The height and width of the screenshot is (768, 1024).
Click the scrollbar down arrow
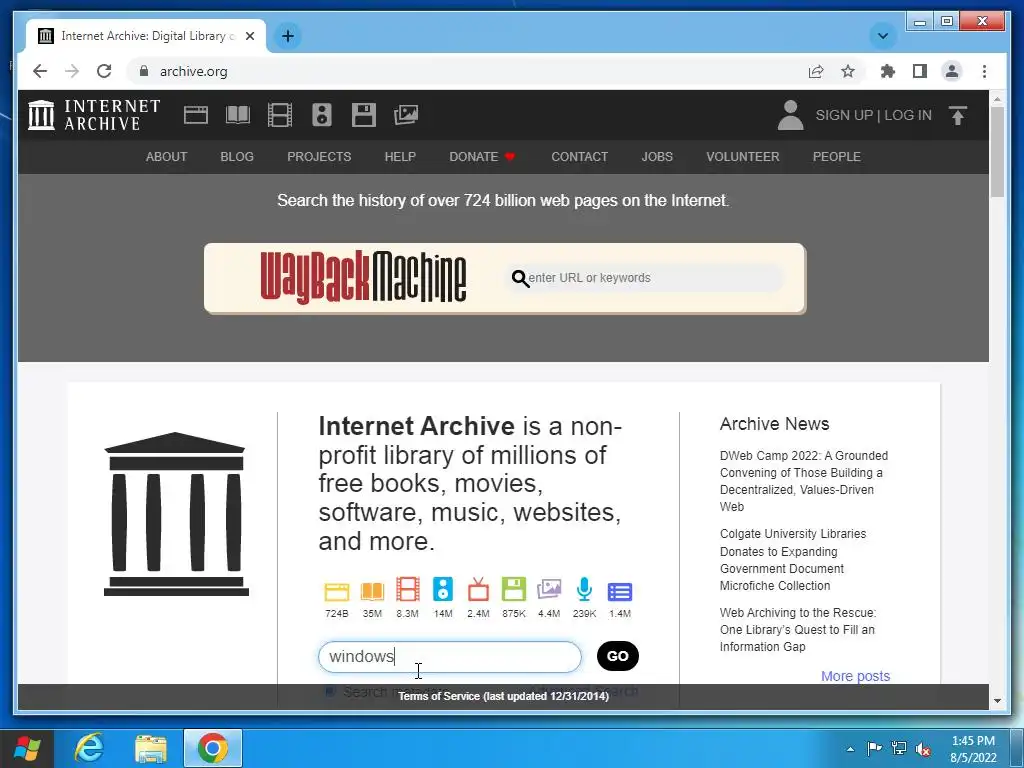(997, 701)
